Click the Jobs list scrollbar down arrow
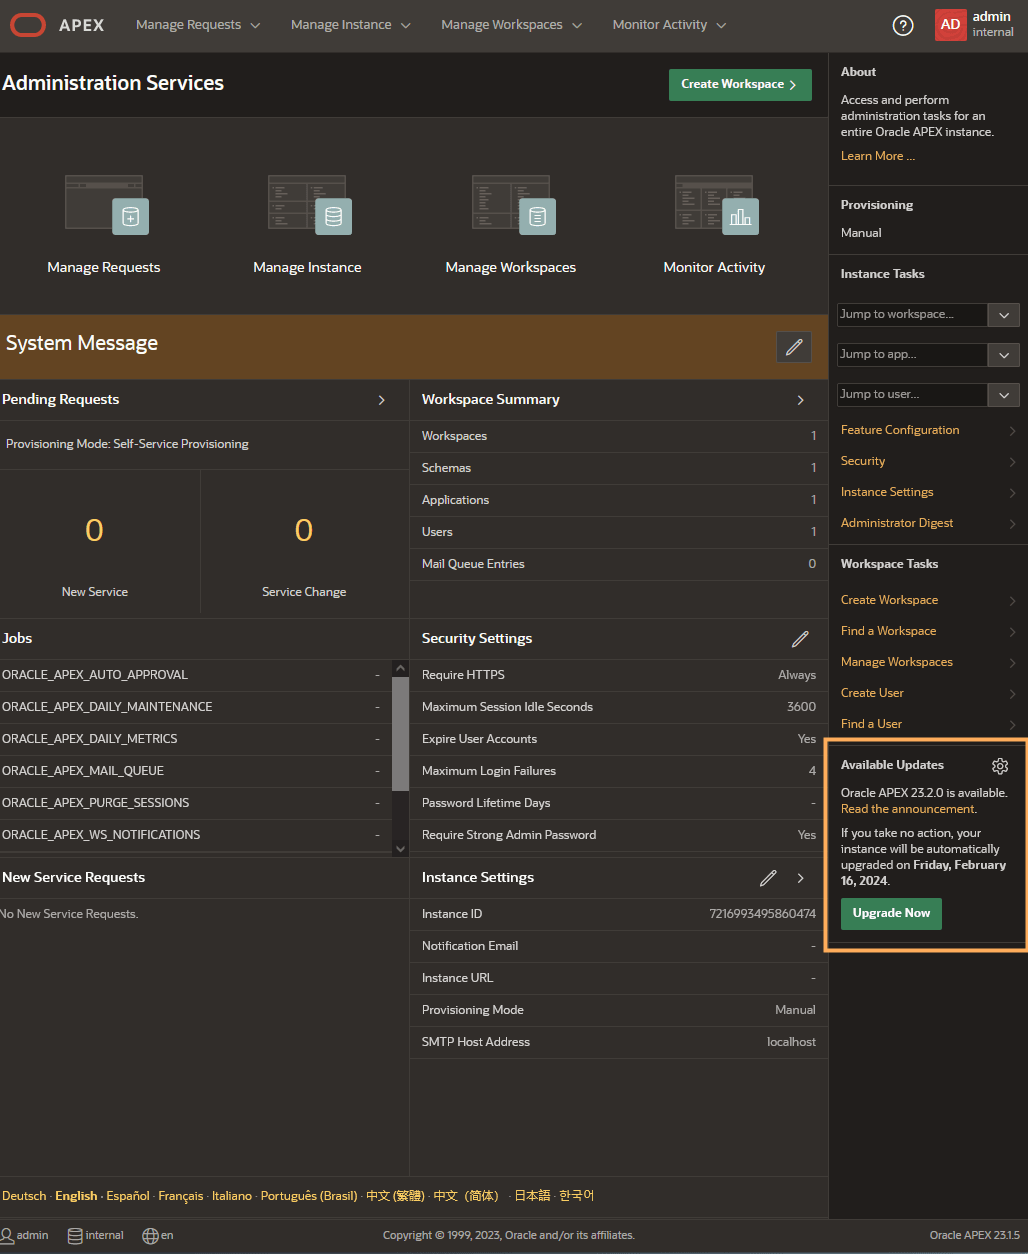Viewport: 1028px width, 1254px height. [400, 848]
